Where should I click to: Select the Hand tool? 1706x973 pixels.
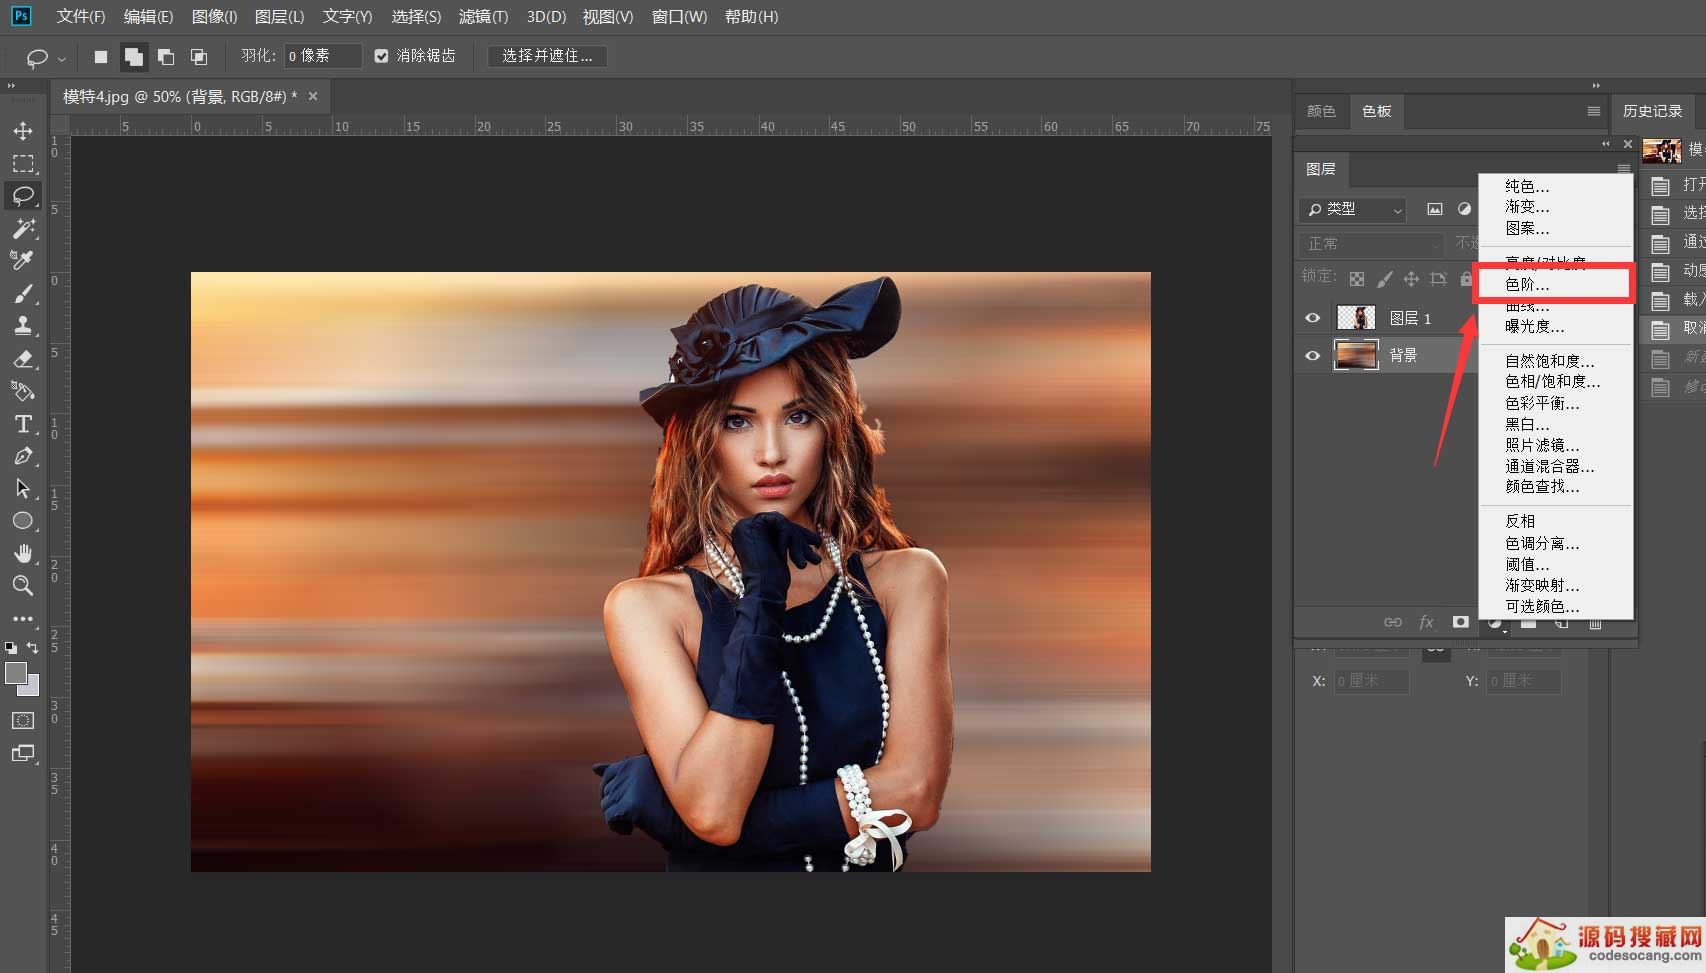coord(23,553)
